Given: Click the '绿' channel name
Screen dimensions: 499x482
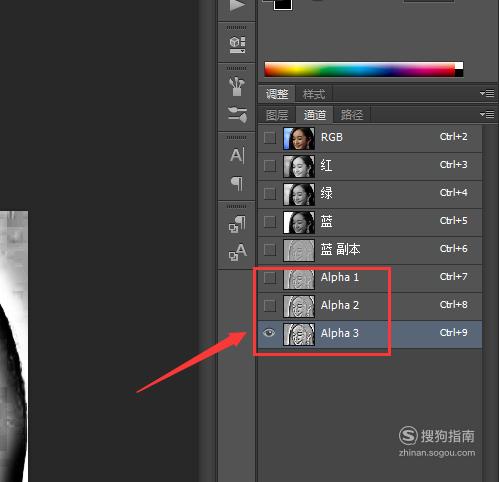Looking at the screenshot, I should pyautogui.click(x=326, y=193).
